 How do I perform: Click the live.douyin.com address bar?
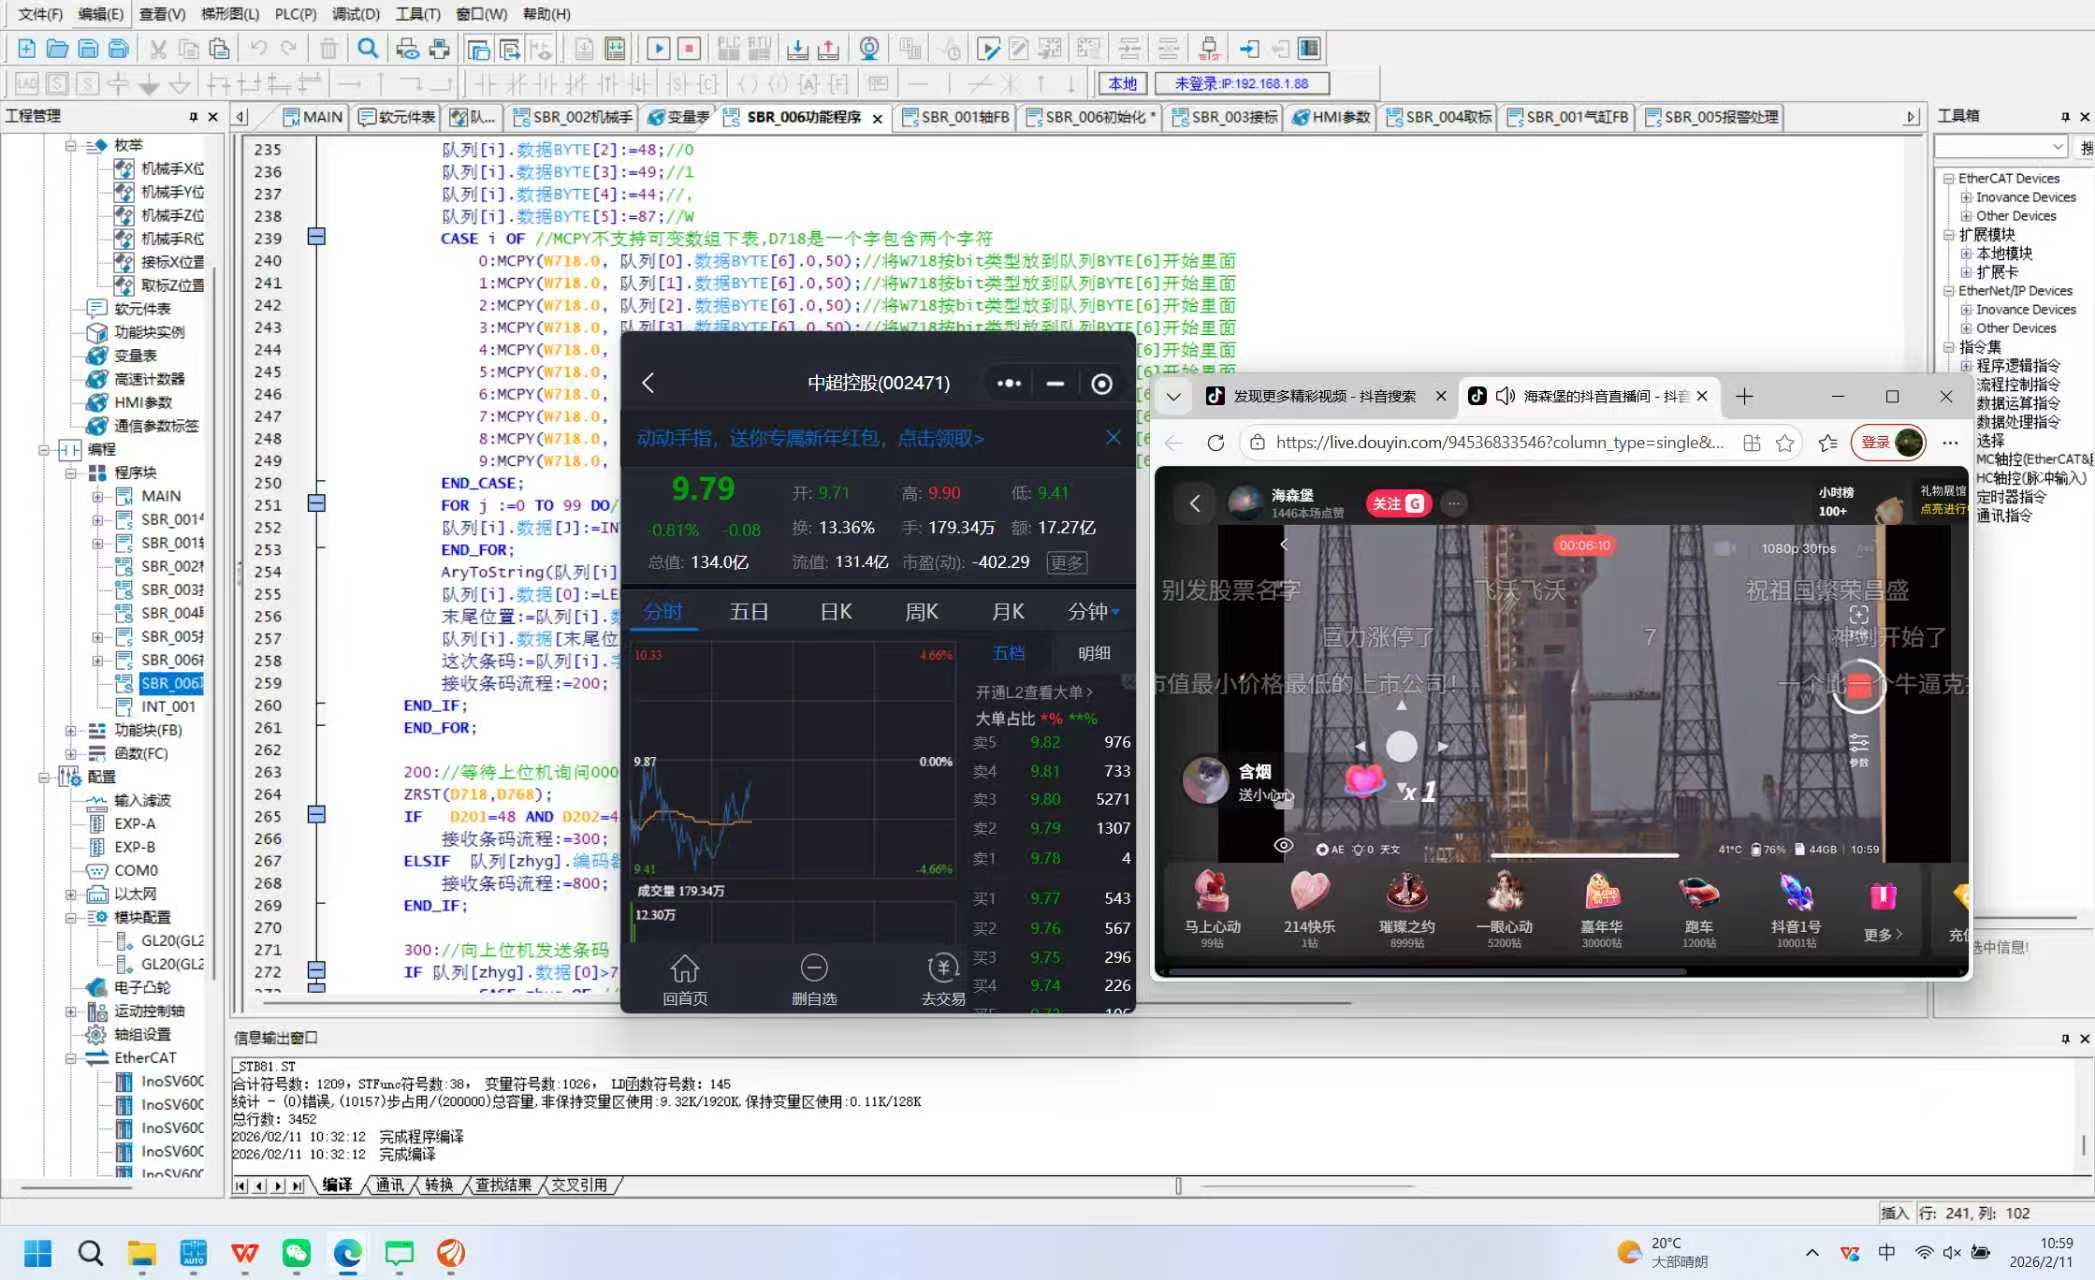(1498, 442)
